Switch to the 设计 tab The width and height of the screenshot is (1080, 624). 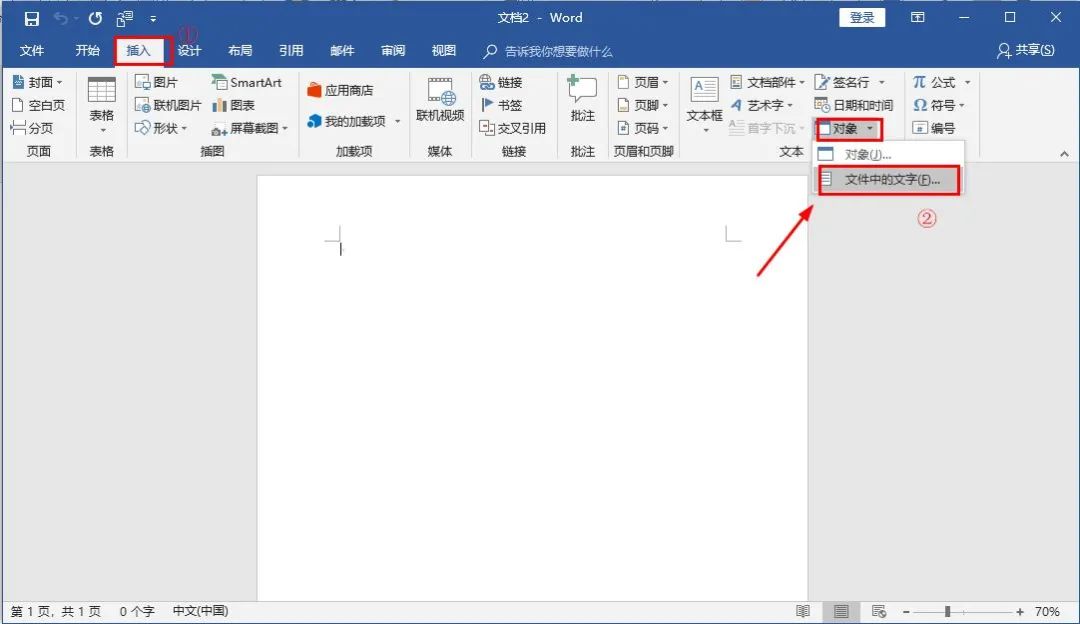(189, 51)
